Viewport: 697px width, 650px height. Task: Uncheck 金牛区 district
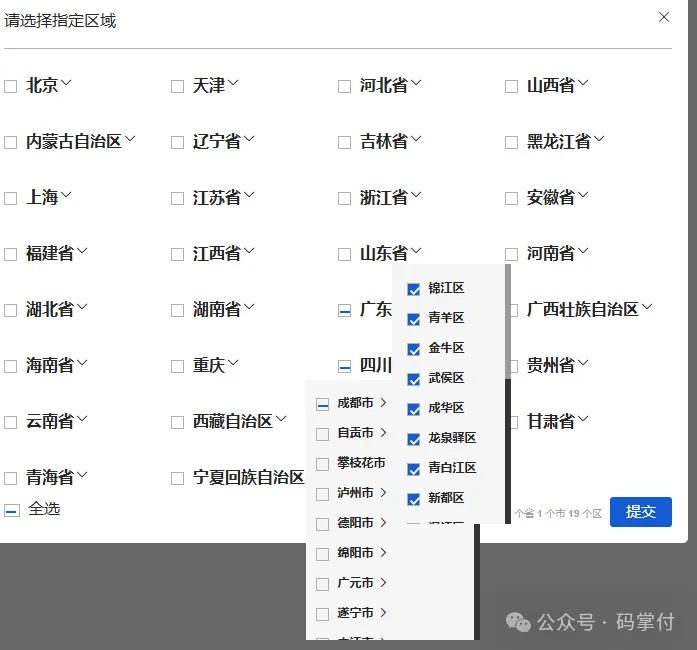(x=413, y=349)
